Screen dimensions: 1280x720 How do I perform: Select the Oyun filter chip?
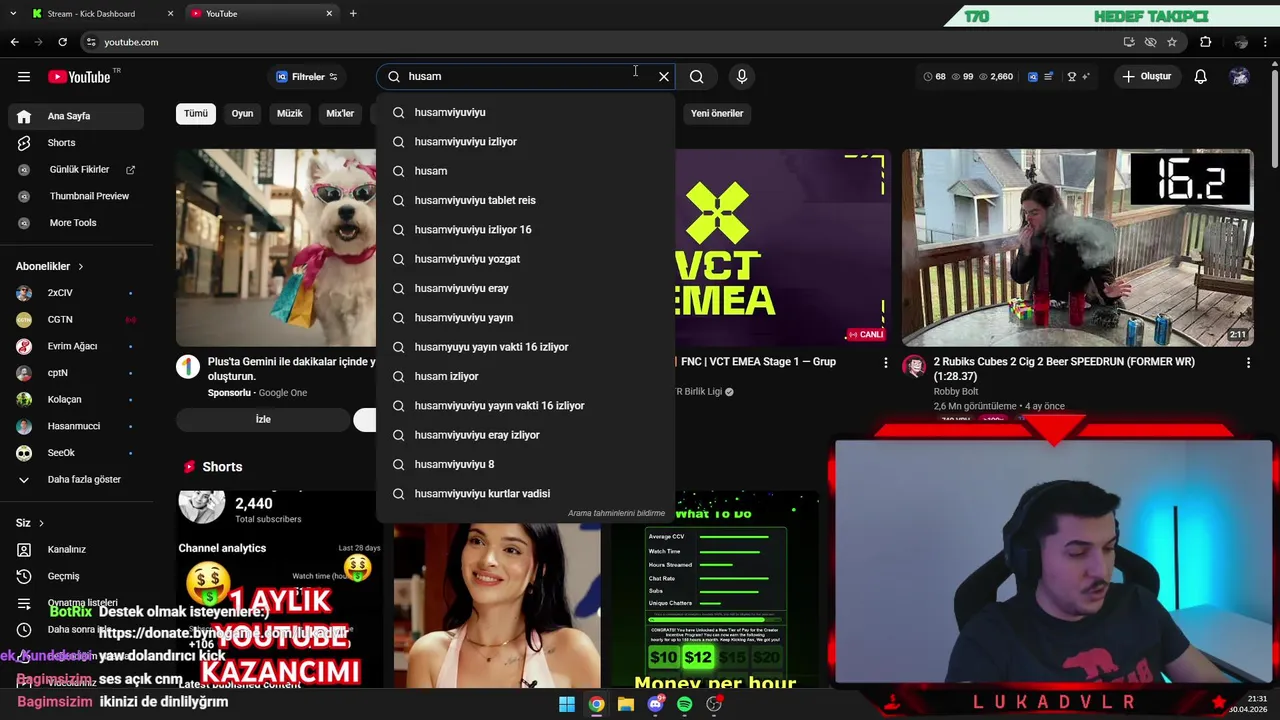243,113
